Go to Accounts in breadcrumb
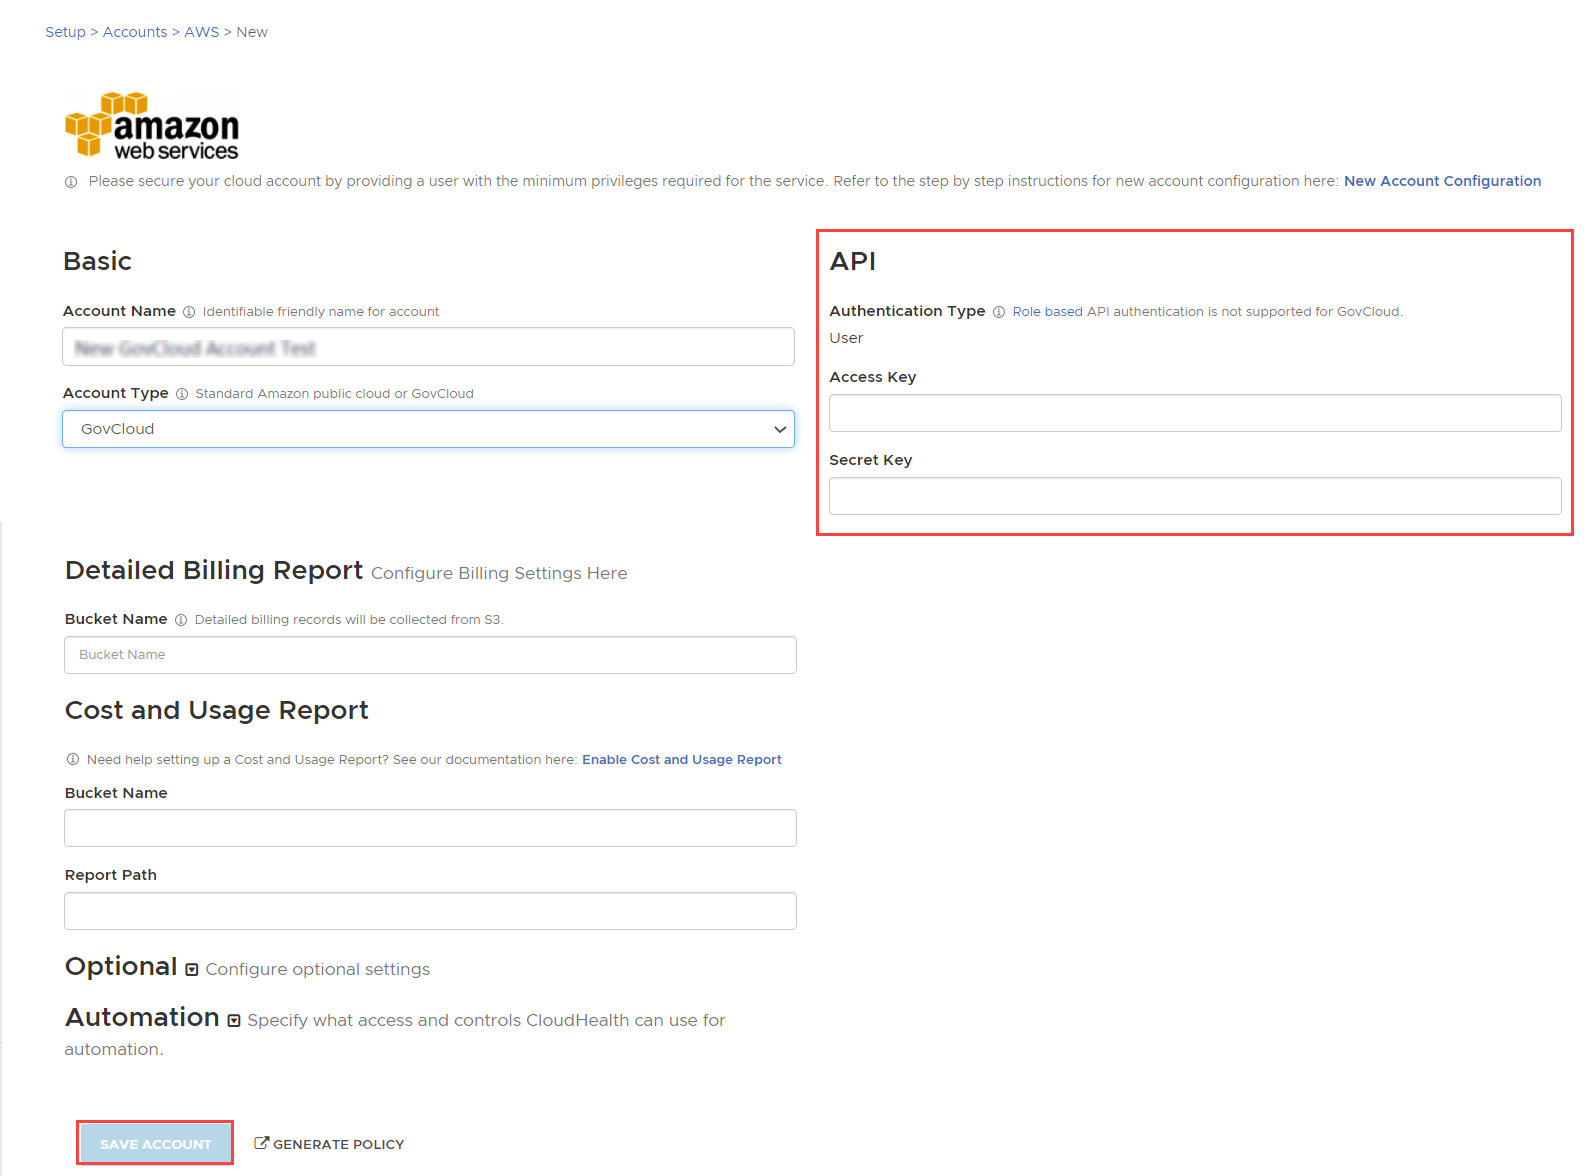 (135, 32)
